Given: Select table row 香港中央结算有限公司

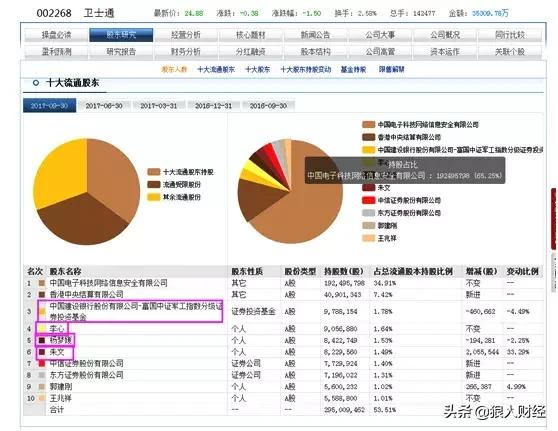Looking at the screenshot, I should tap(284, 294).
